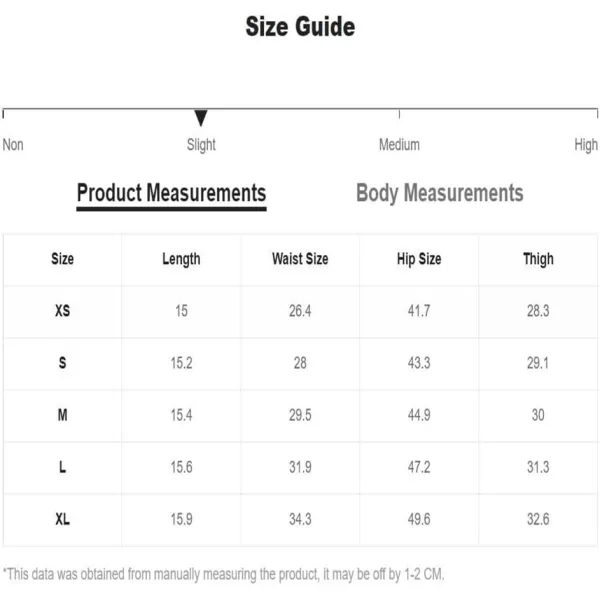Select the XL size row label
The width and height of the screenshot is (600, 600).
(x=62, y=519)
